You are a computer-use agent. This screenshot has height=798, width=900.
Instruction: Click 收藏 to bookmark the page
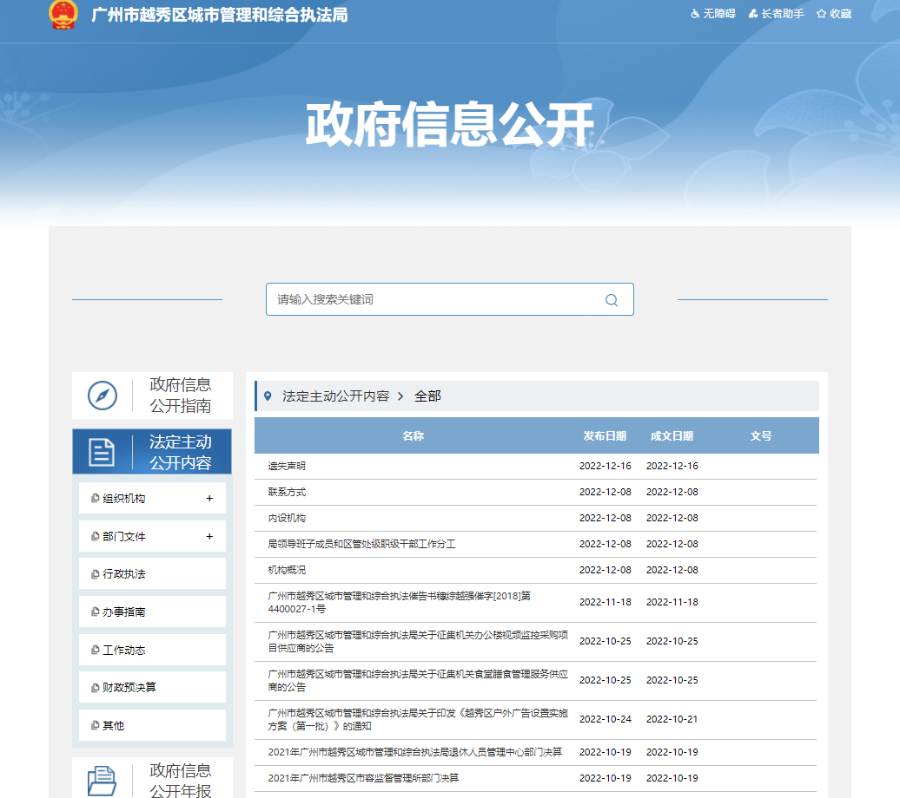pos(834,14)
